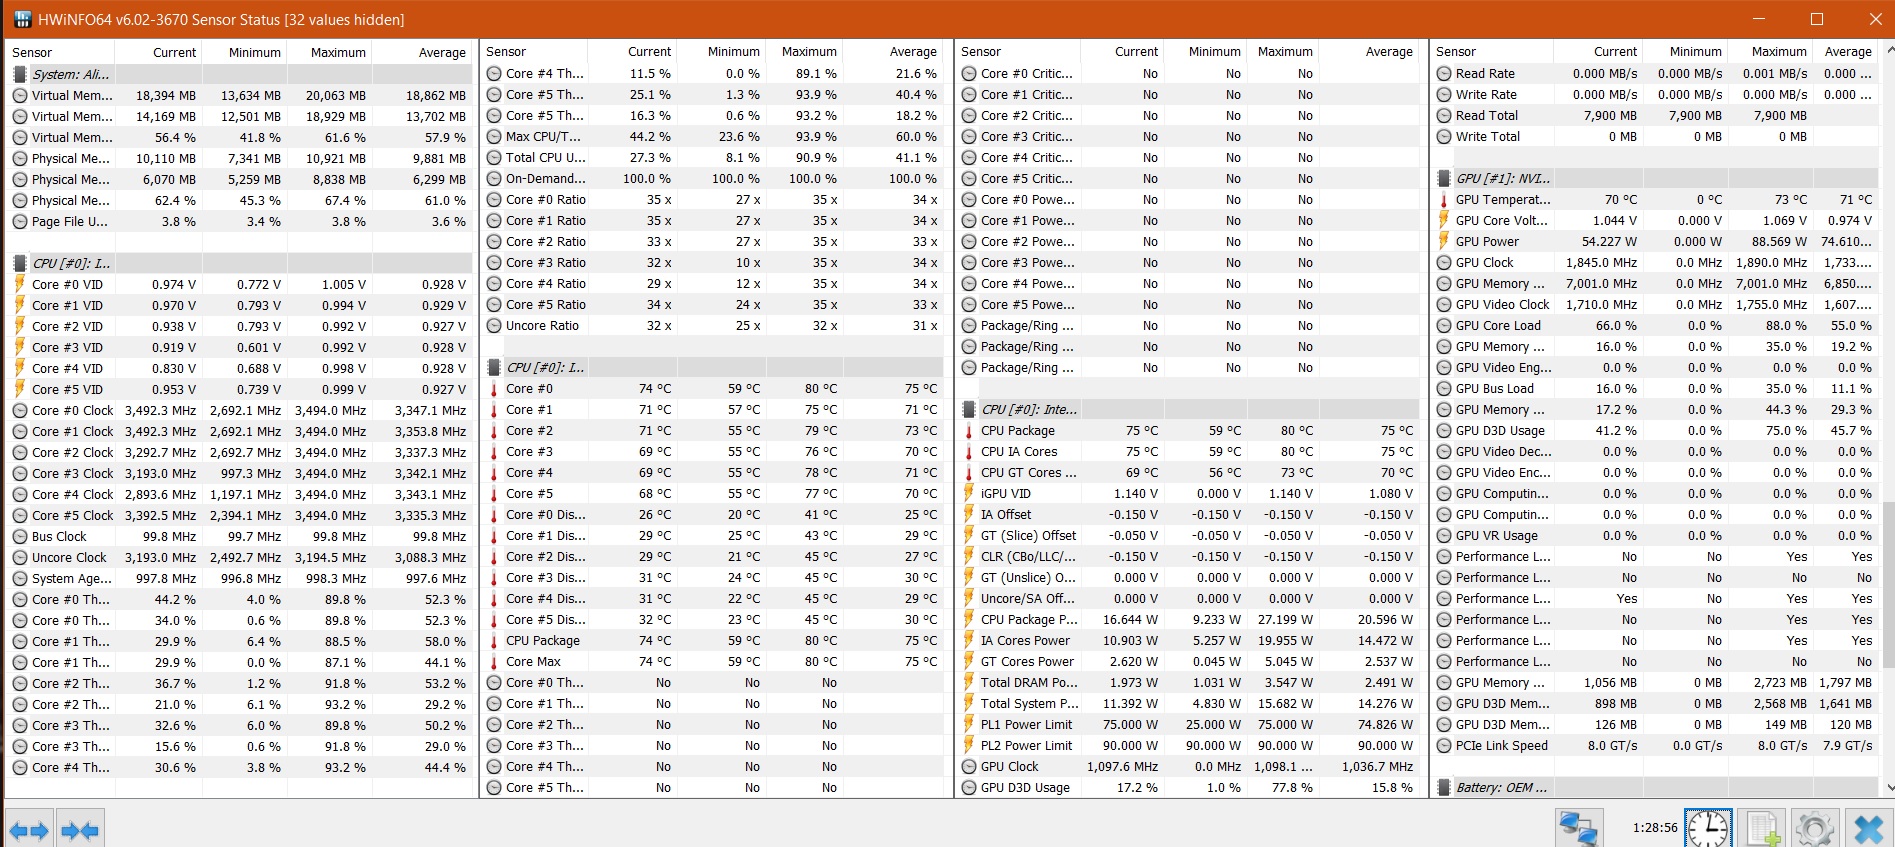Screen dimensions: 1895x847
Task: Click the icon beside Bus Clock
Action: pyautogui.click(x=20, y=536)
